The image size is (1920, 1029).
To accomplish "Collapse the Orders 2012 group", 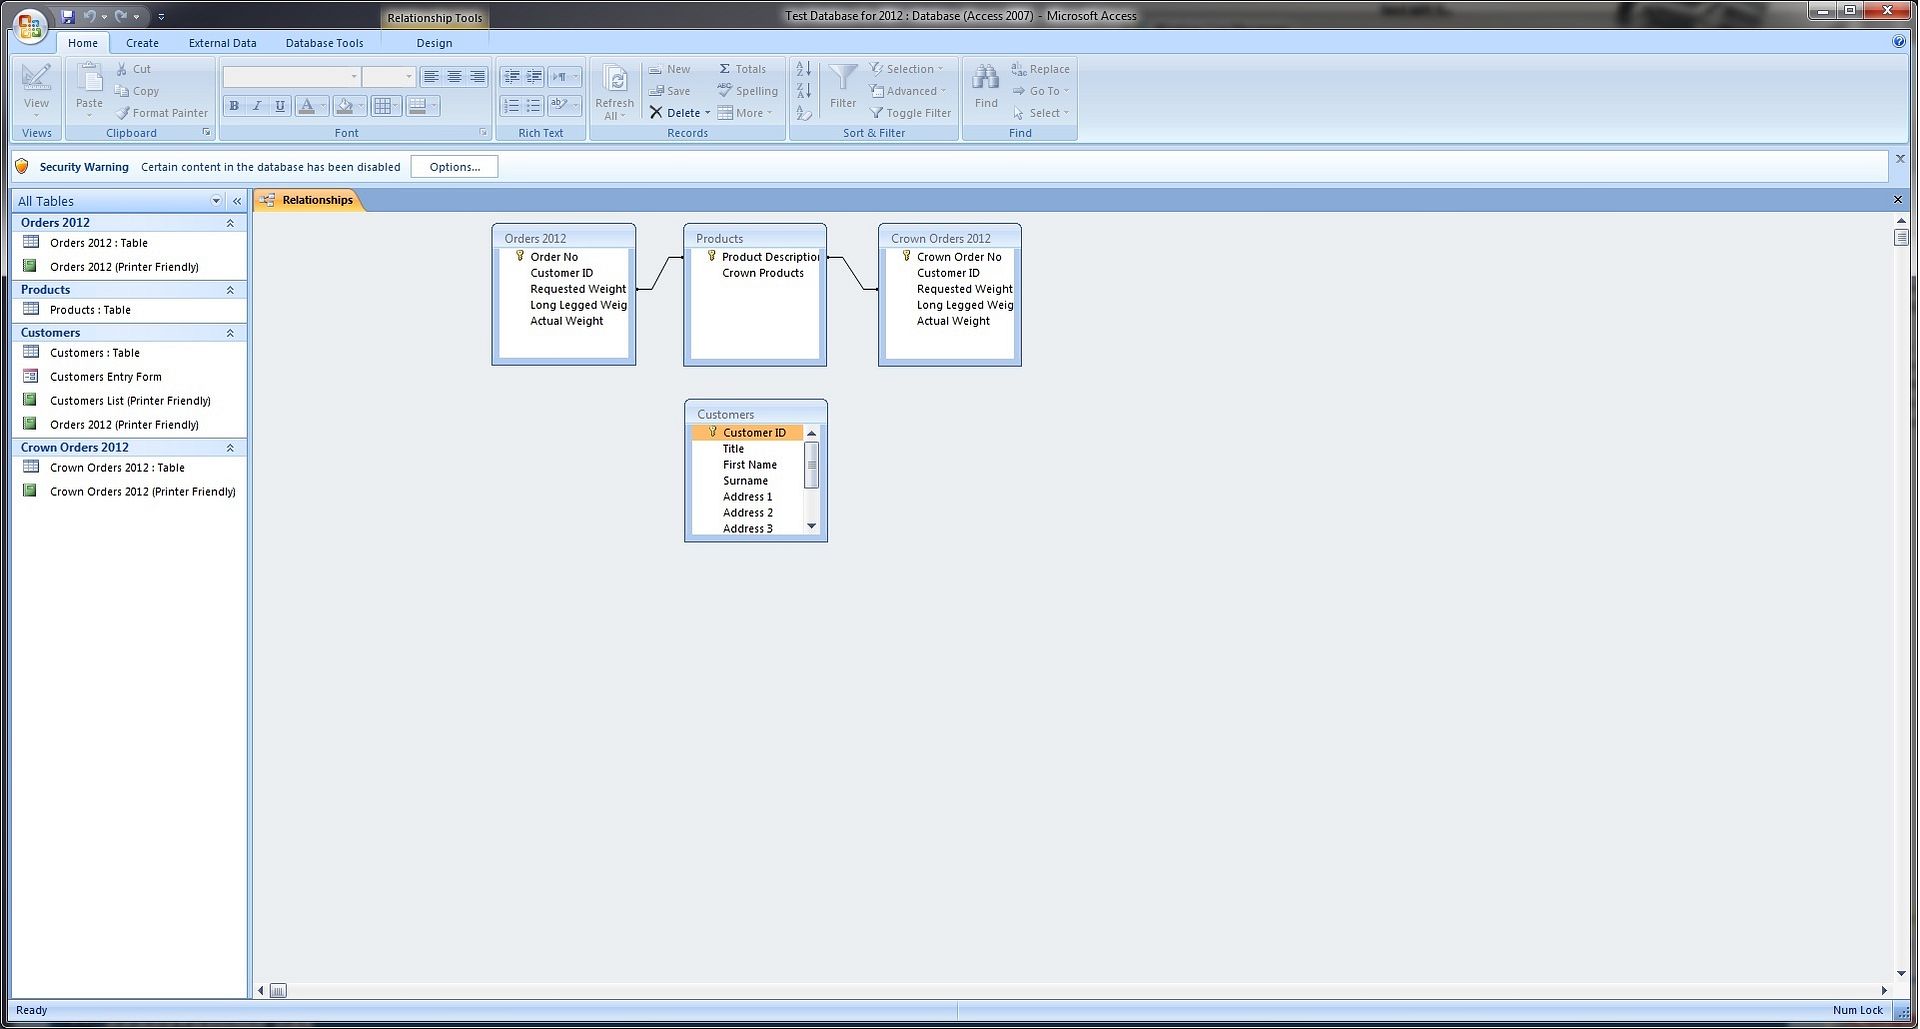I will (x=230, y=223).
